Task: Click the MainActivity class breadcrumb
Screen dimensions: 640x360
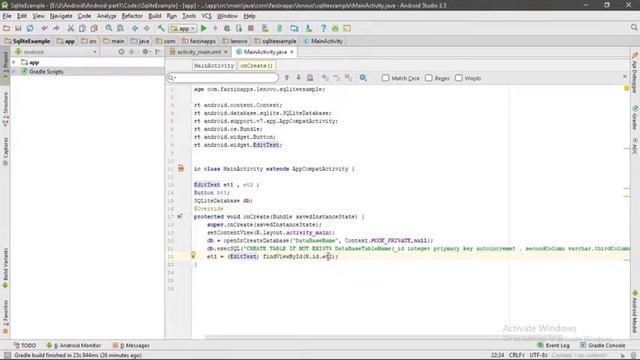Action: 214,66
